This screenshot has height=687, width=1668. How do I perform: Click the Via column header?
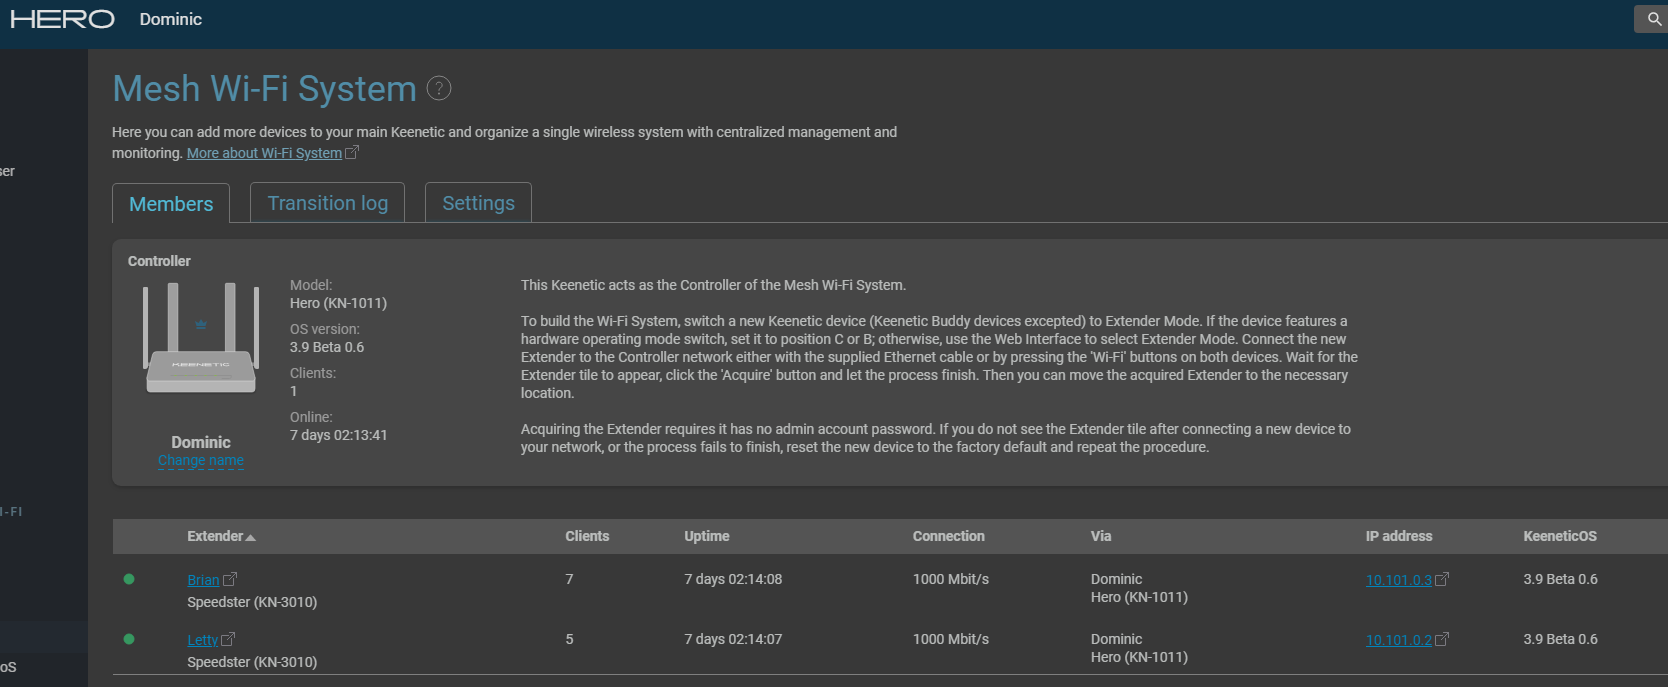pos(1101,536)
